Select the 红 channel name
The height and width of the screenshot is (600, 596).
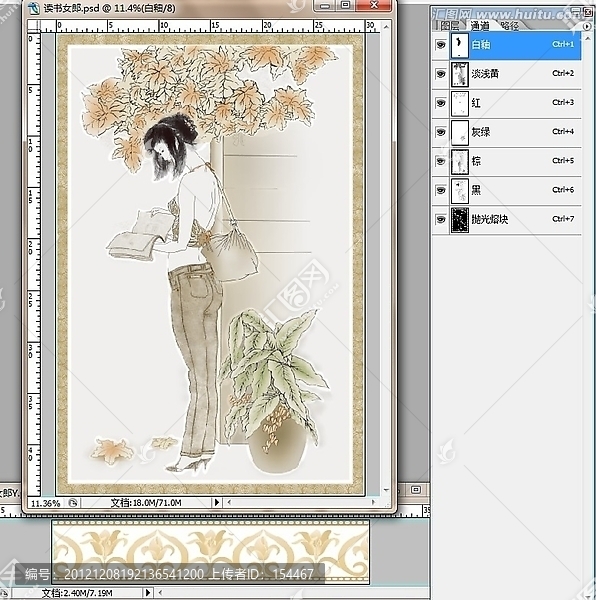pyautogui.click(x=476, y=103)
